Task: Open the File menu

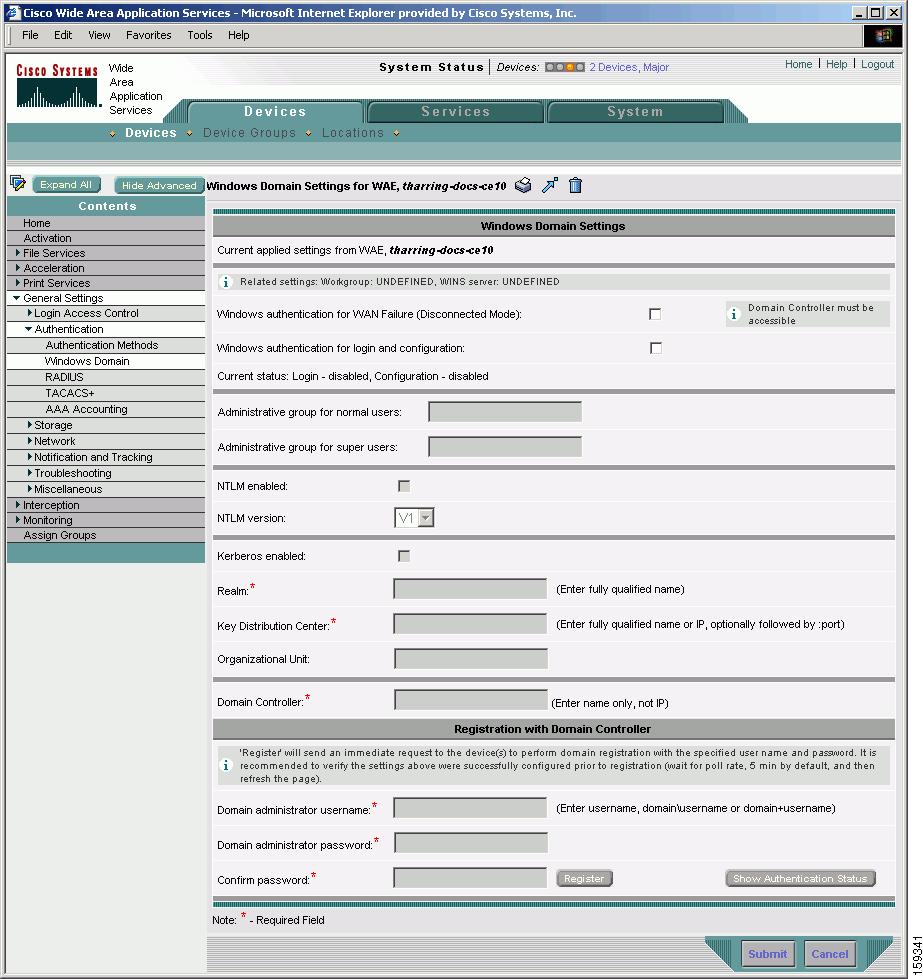Action: coord(30,35)
